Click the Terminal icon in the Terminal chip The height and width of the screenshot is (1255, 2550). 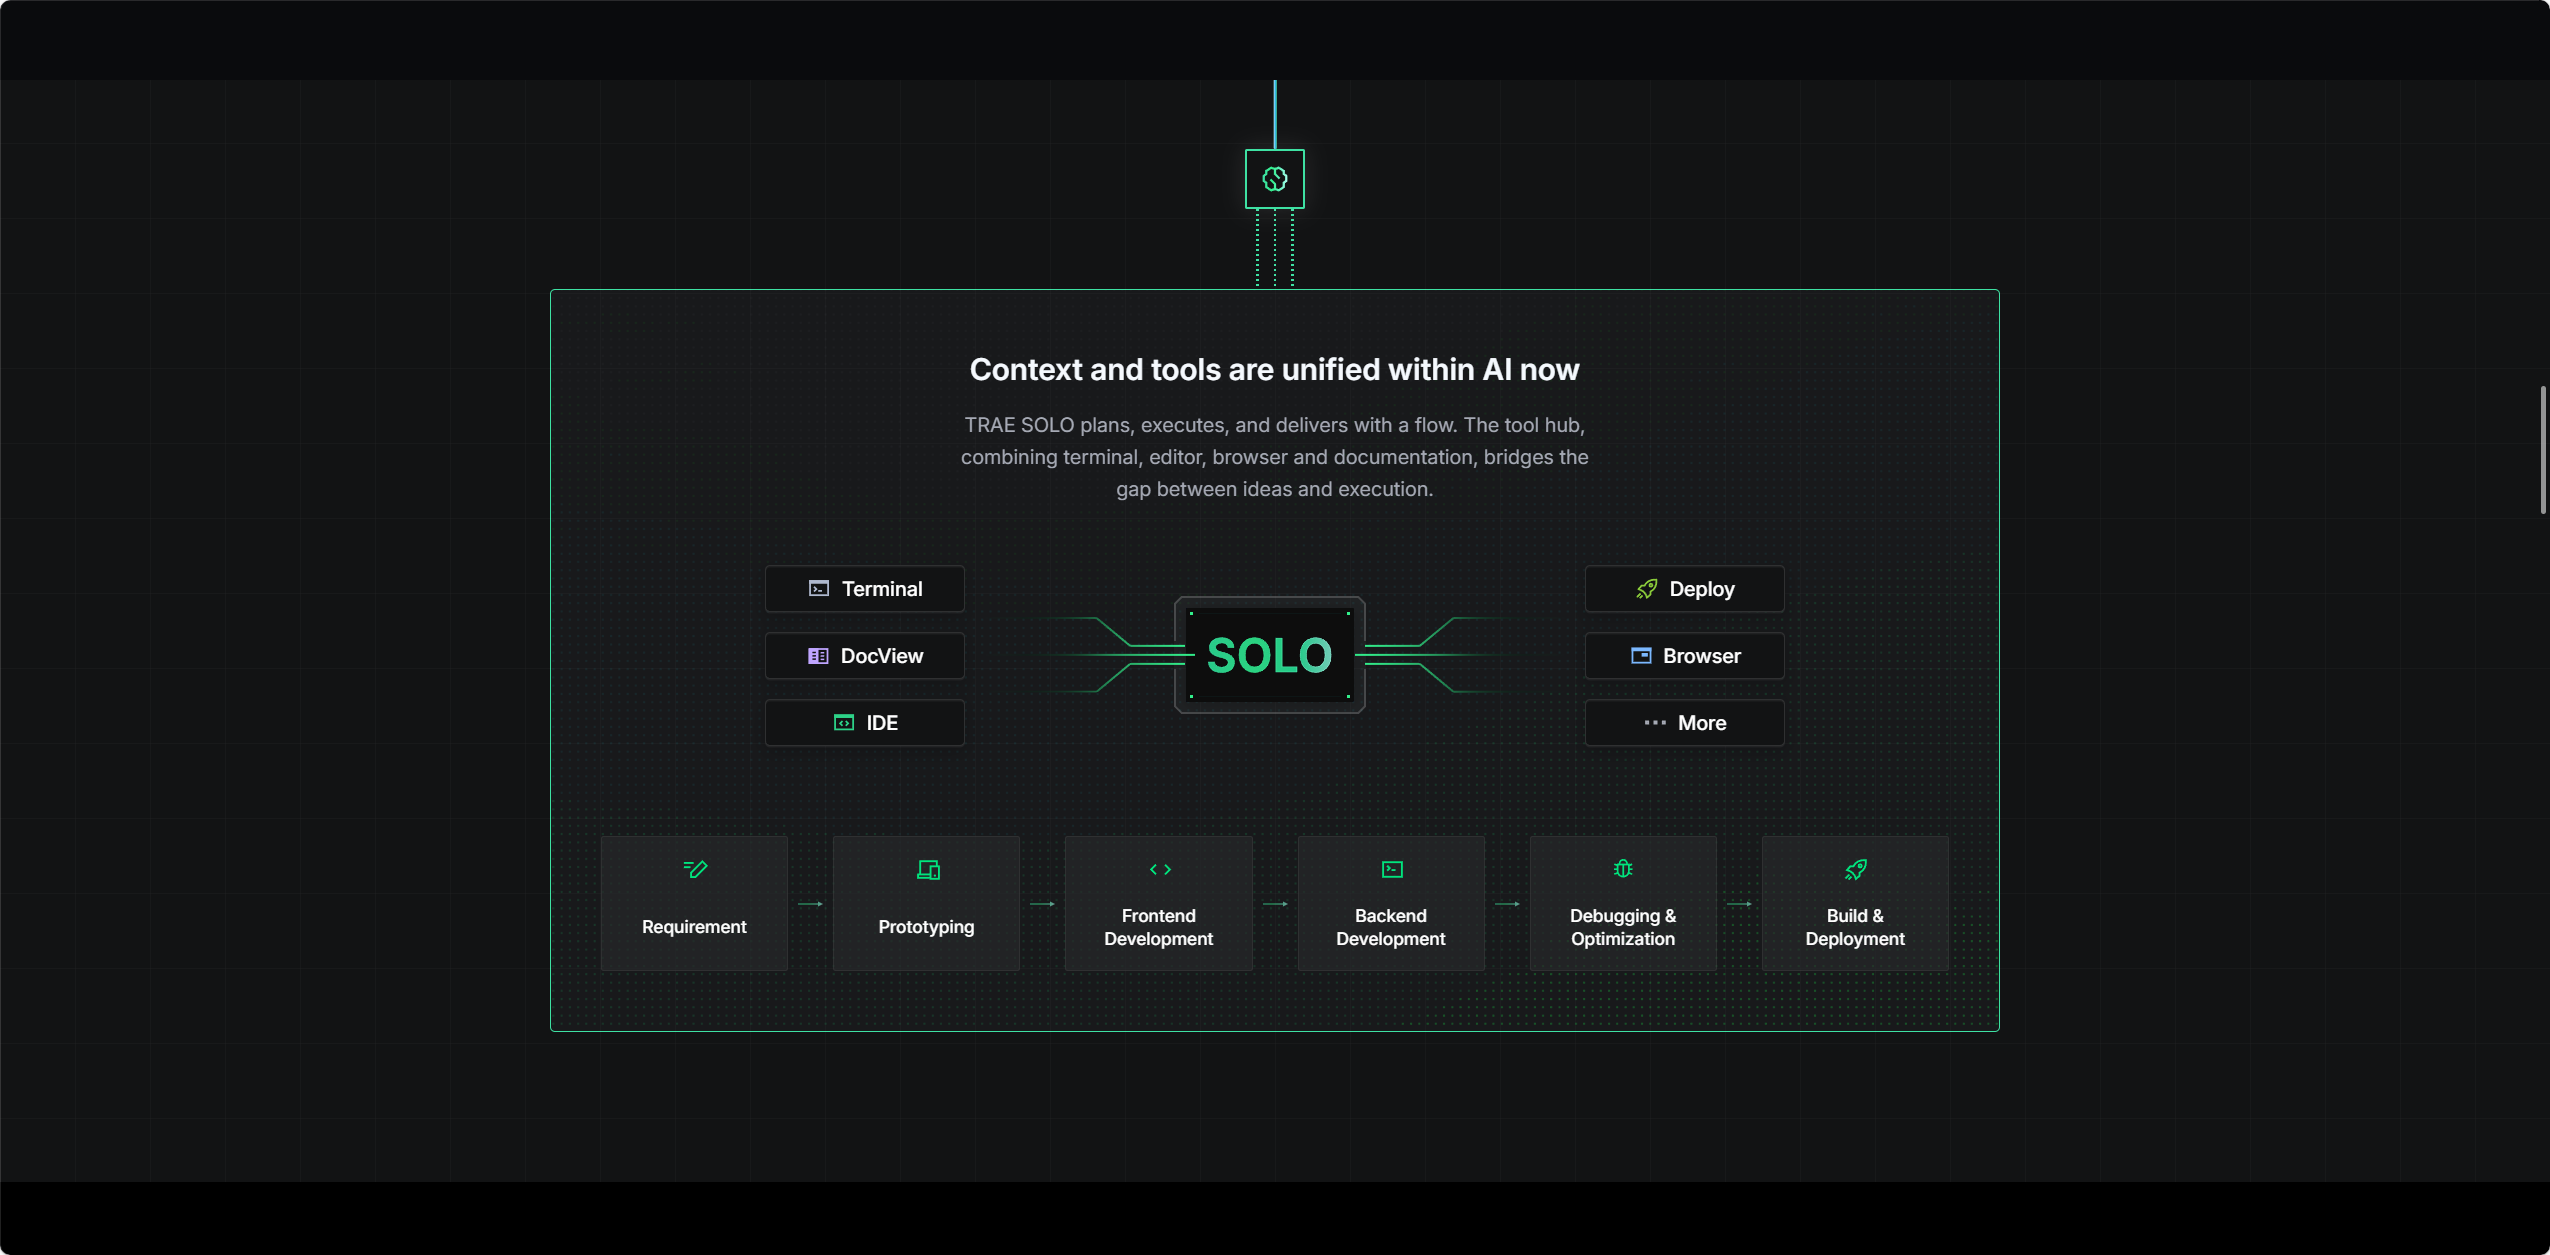(818, 588)
